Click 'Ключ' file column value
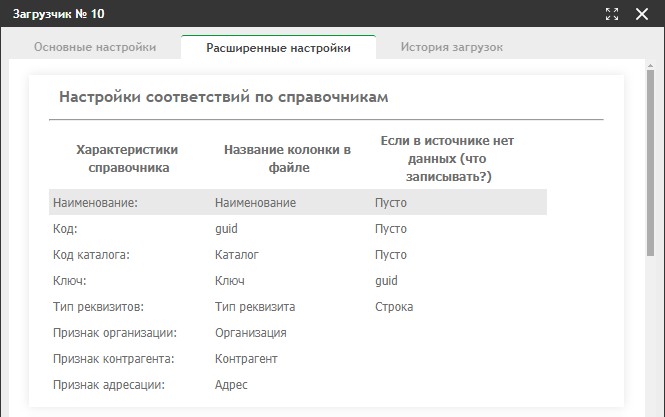Viewport: 665px width, 417px height. 230,281
